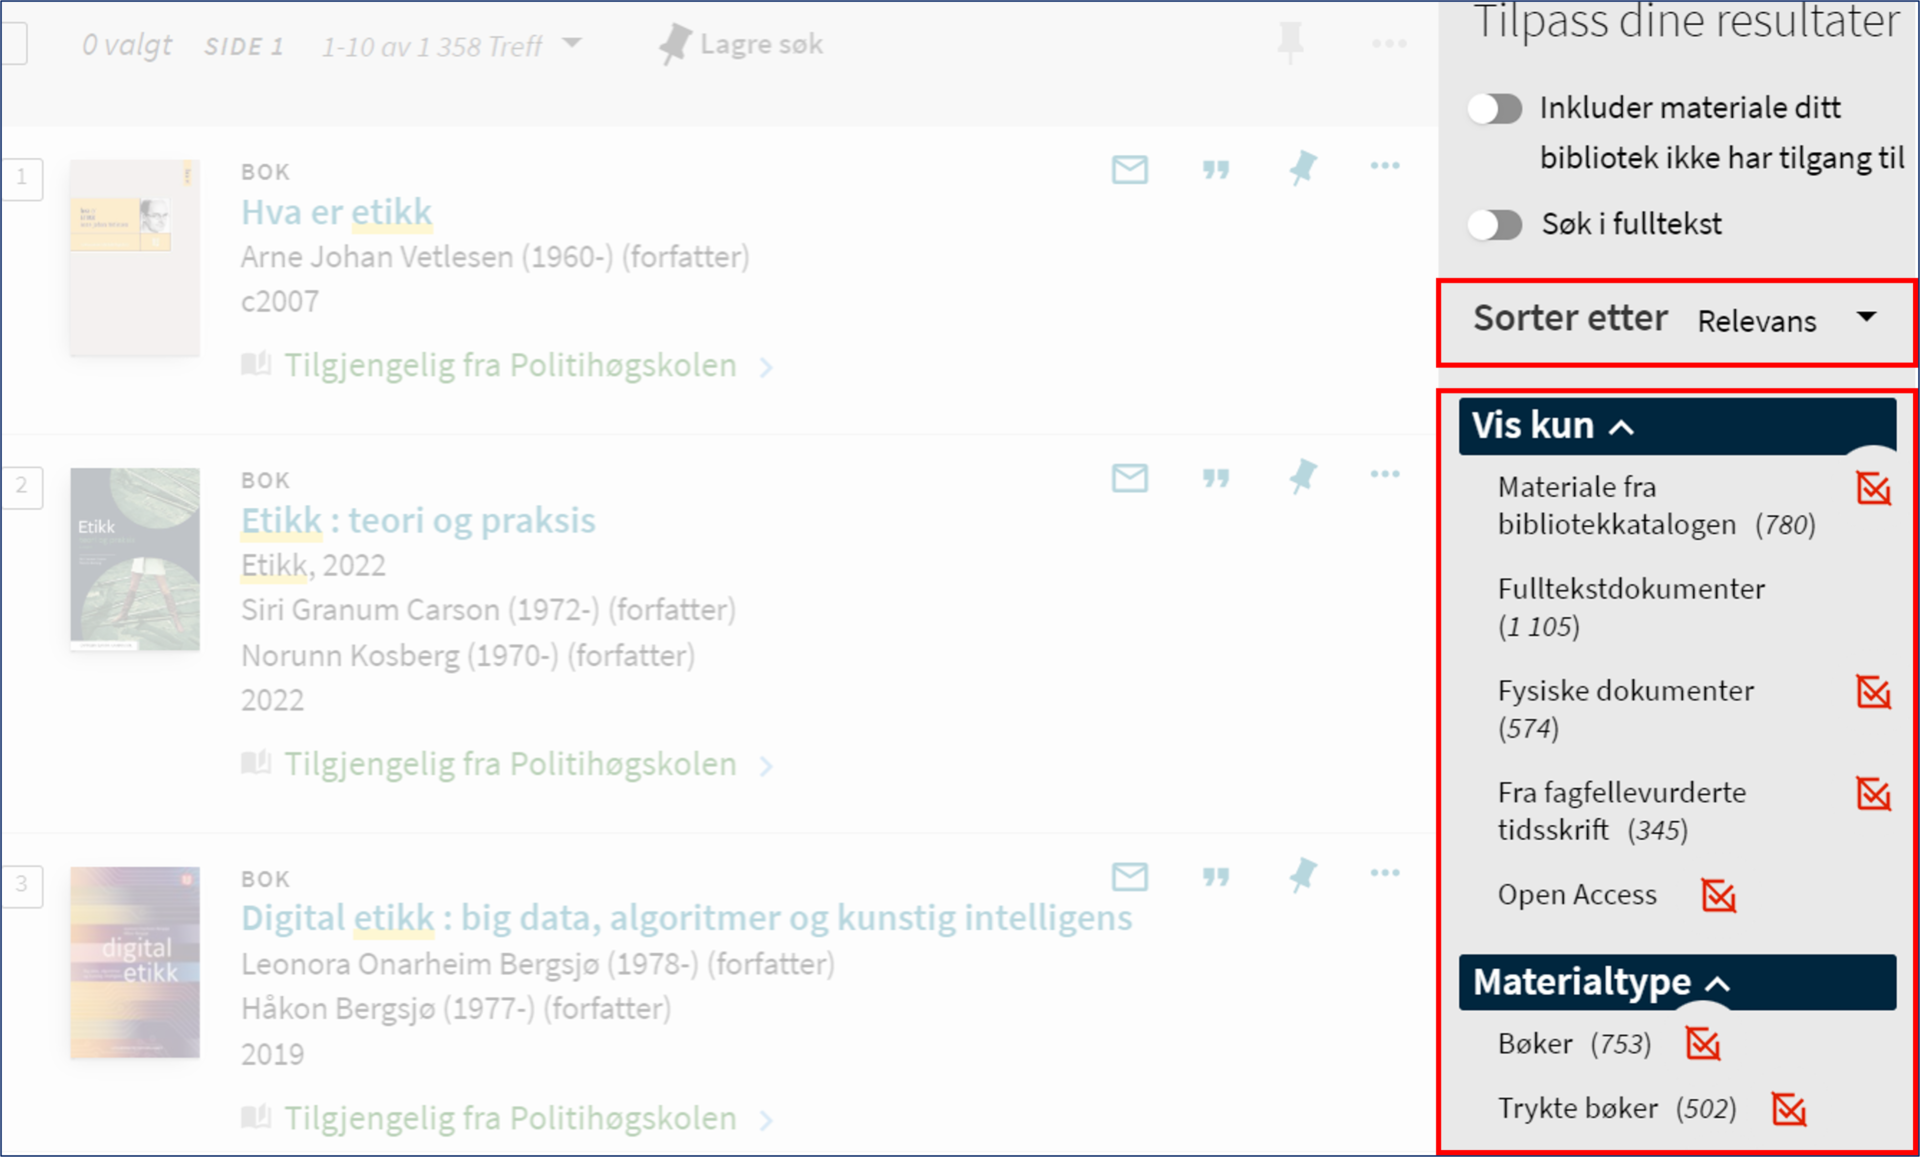Collapse the 'Vis kun' section
The image size is (1920, 1157).
click(x=1677, y=426)
